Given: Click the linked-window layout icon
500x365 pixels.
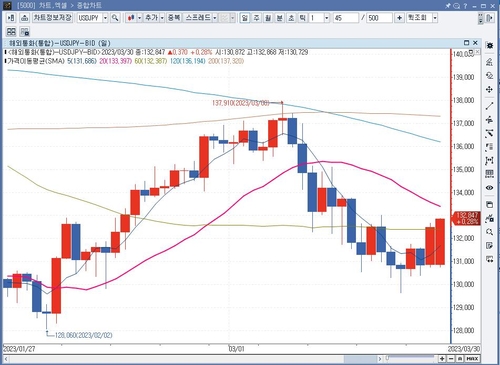Looking at the screenshot, I should tap(25, 32).
